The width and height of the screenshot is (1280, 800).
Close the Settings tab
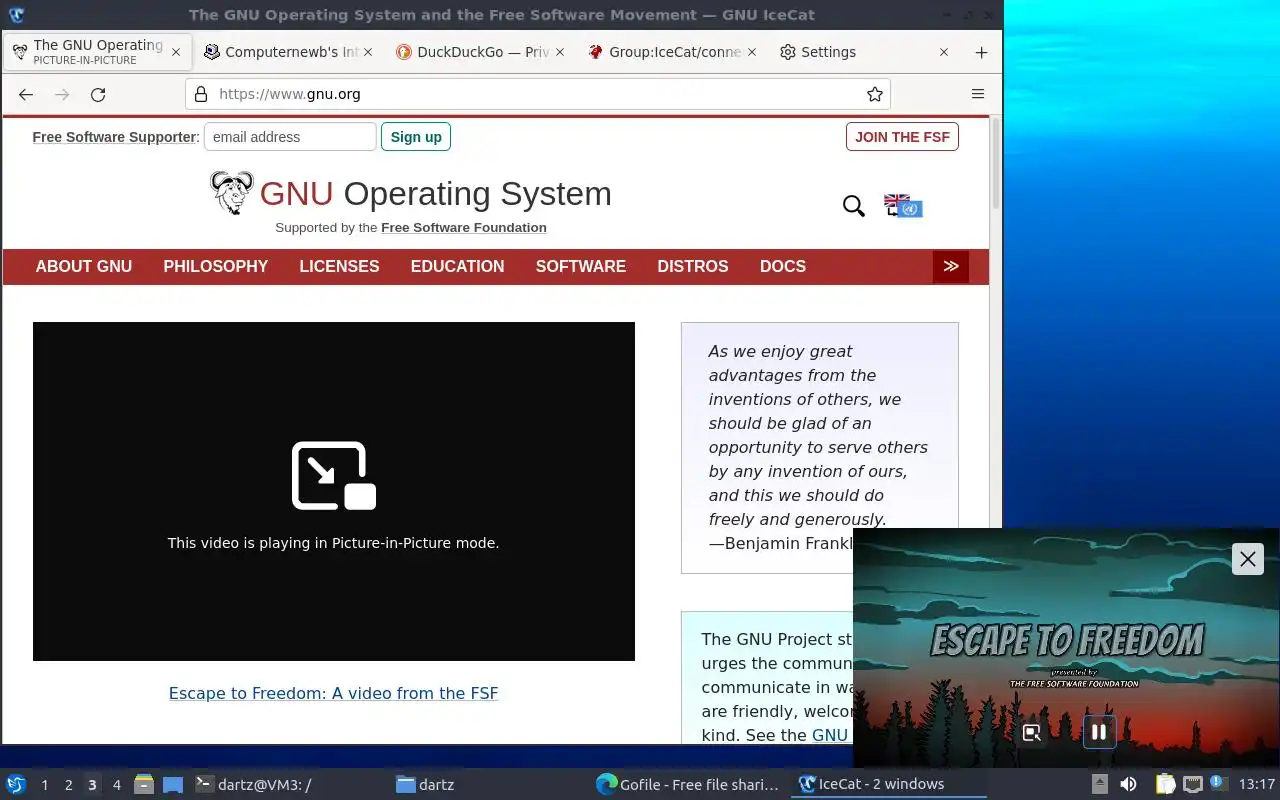(944, 52)
